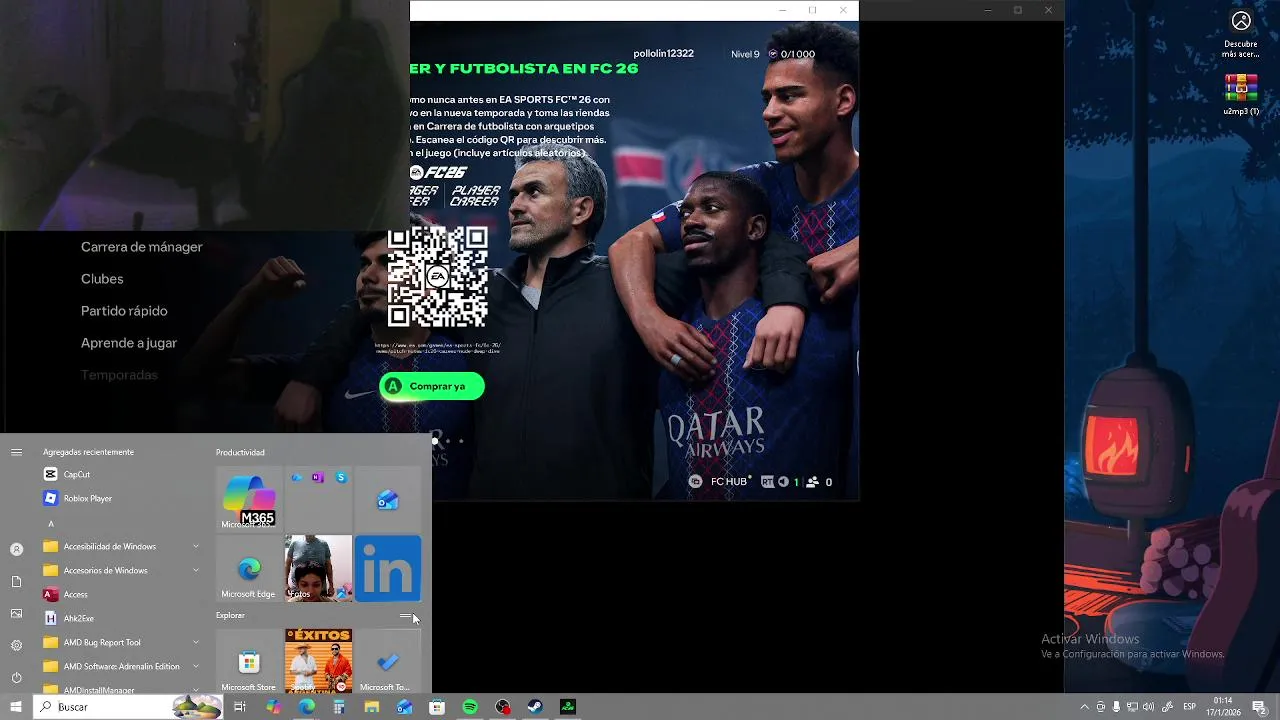
Task: Open the u2mp3 (1) desktop archive
Action: (1241, 96)
